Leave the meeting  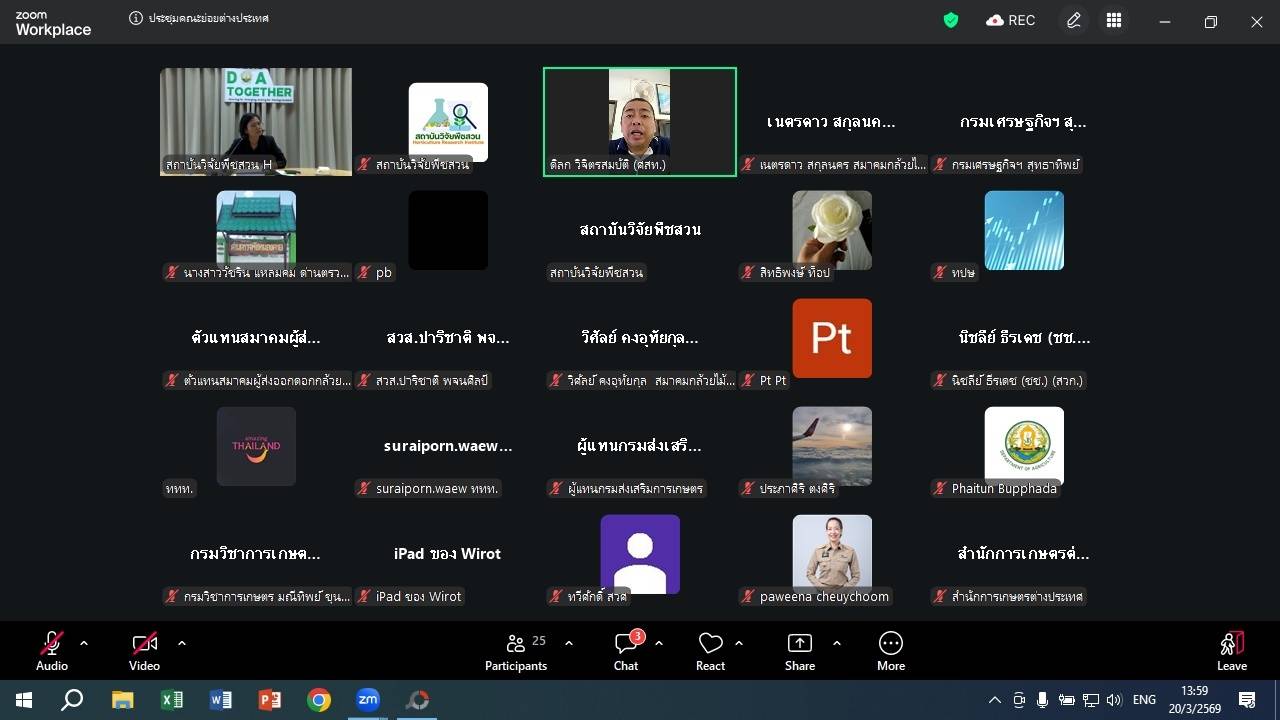pos(1231,651)
